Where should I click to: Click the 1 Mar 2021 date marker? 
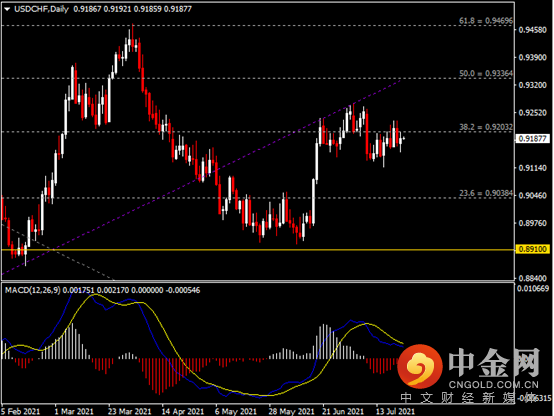pyautogui.click(x=74, y=412)
